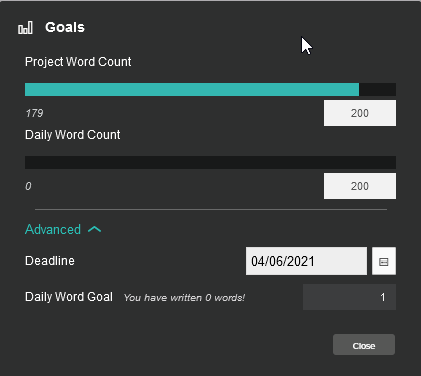The height and width of the screenshot is (376, 421).
Task: Click the current daily count 0
Action: point(28,186)
